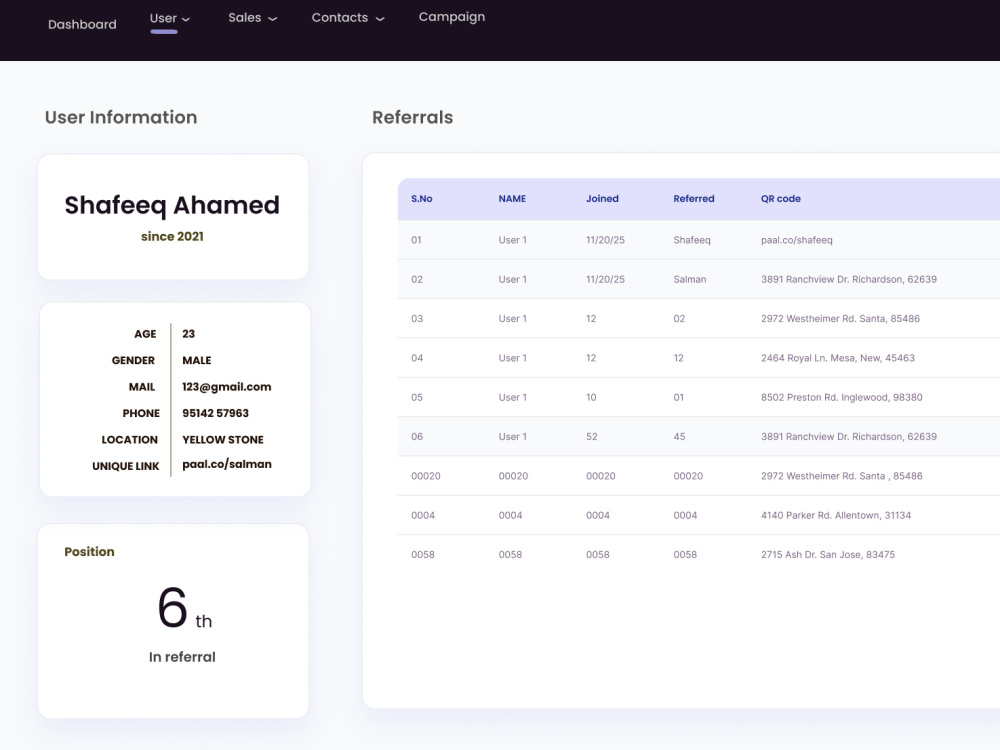This screenshot has height=750, width=1000.
Task: Open the Dashboard page
Action: click(82, 24)
